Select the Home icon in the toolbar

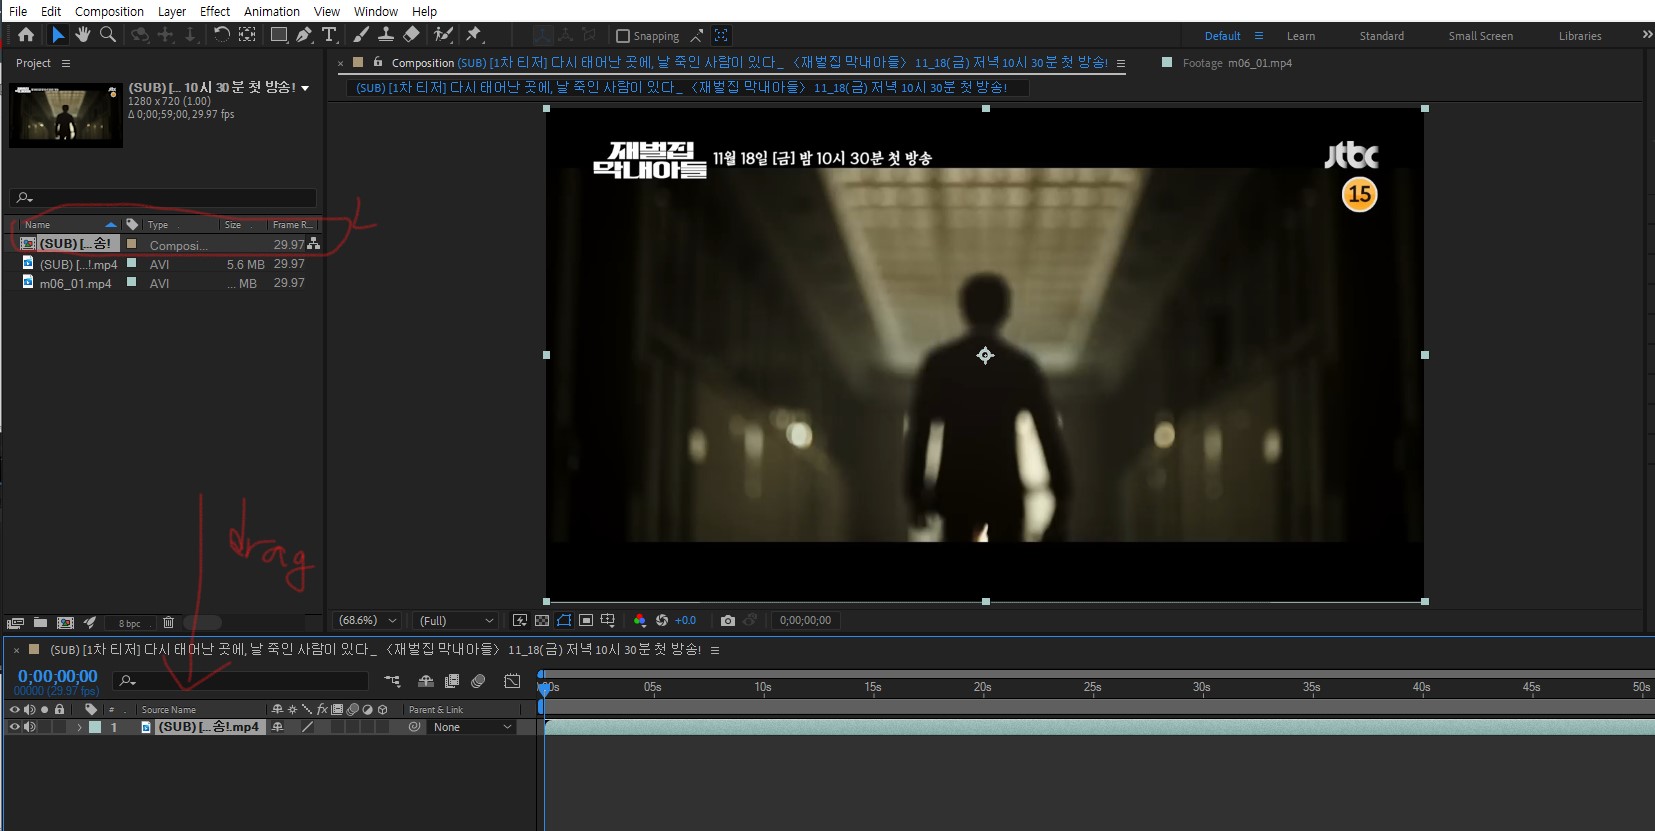pyautogui.click(x=26, y=35)
